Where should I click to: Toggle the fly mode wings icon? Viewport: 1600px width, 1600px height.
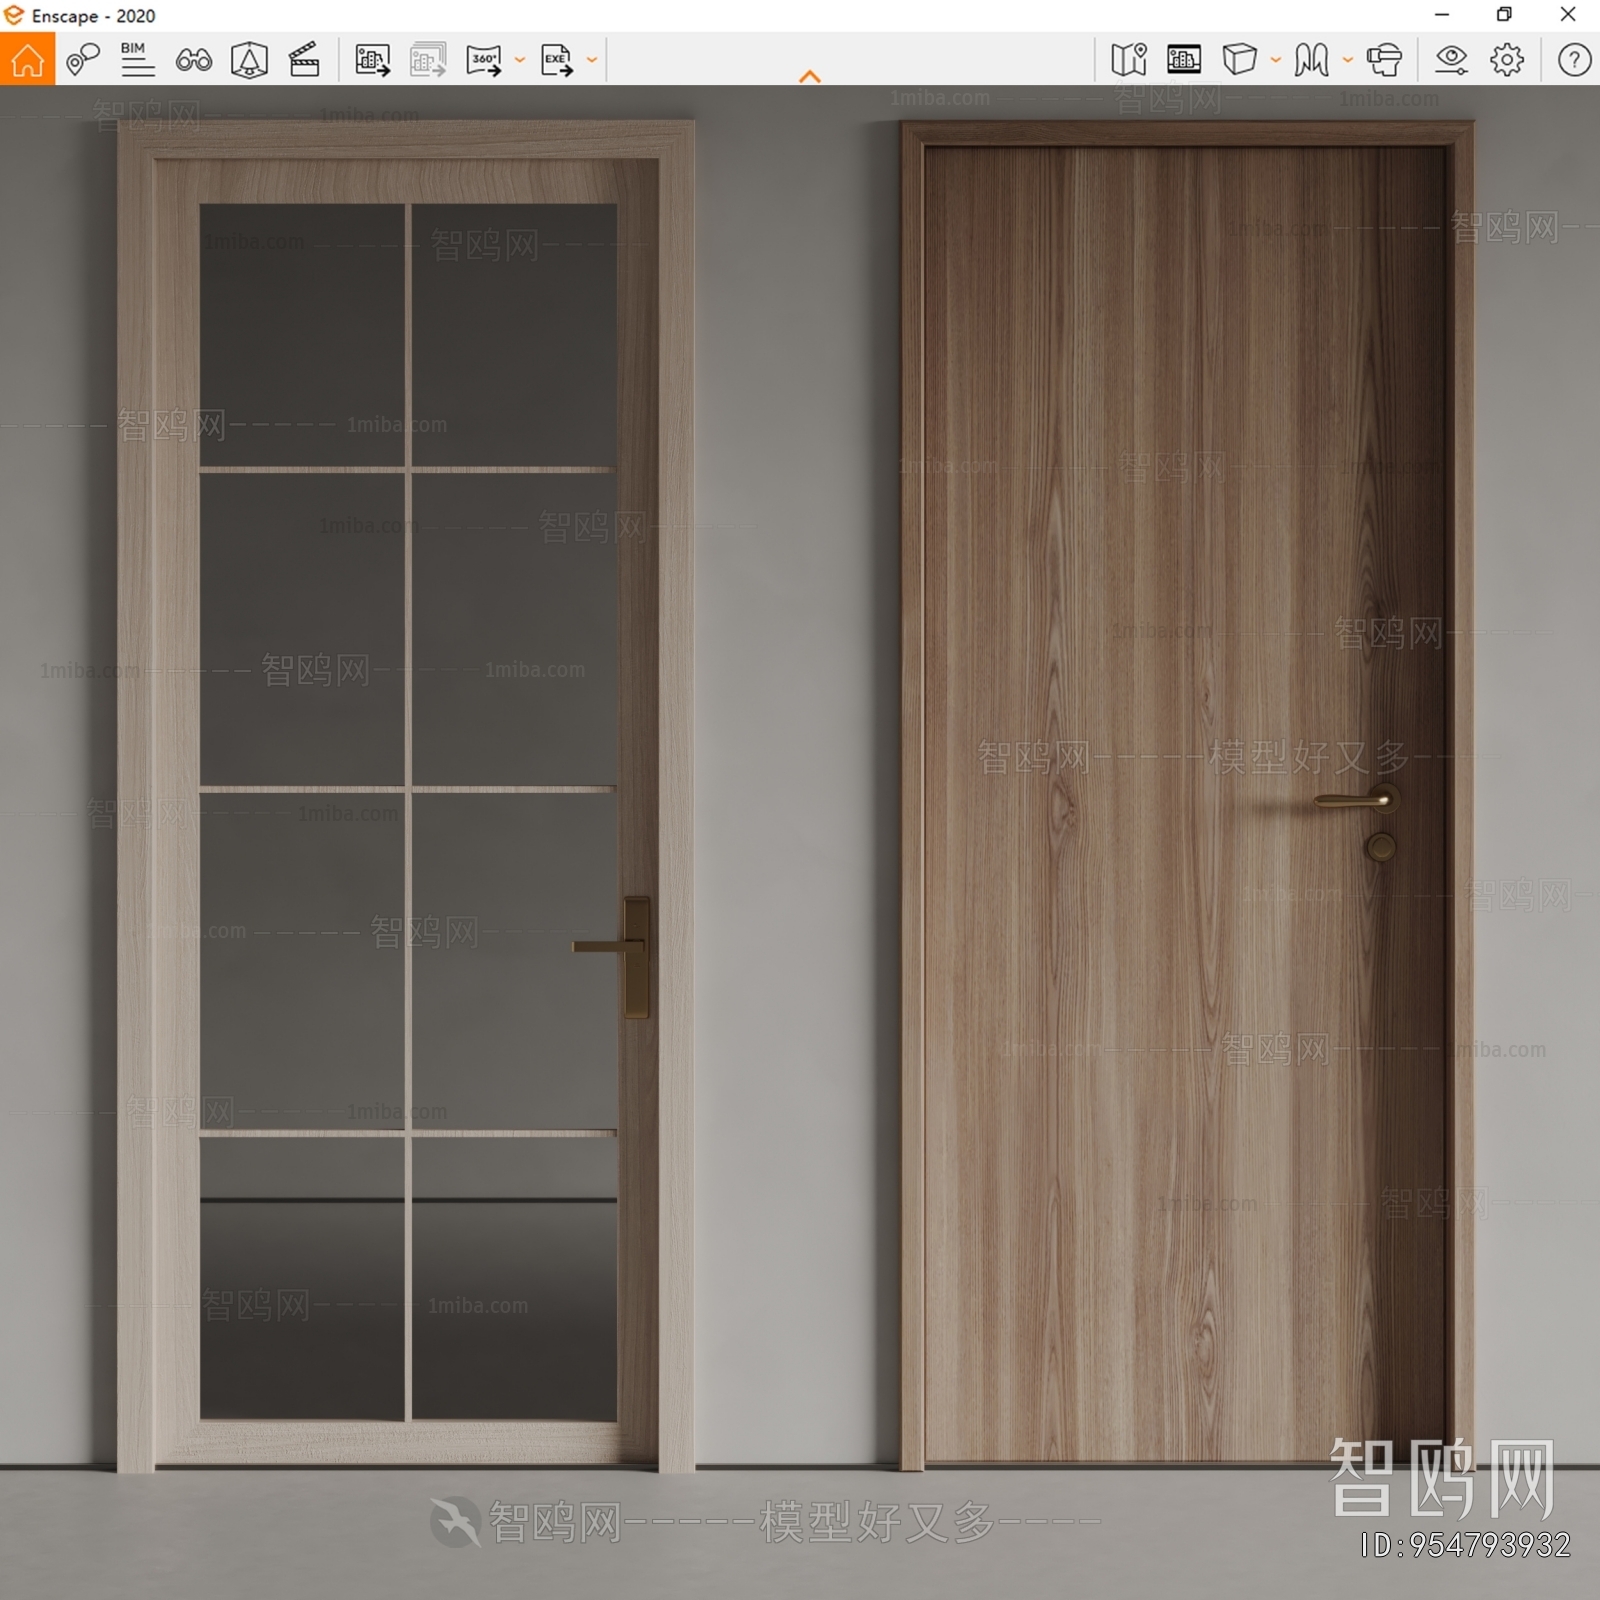pyautogui.click(x=1311, y=60)
